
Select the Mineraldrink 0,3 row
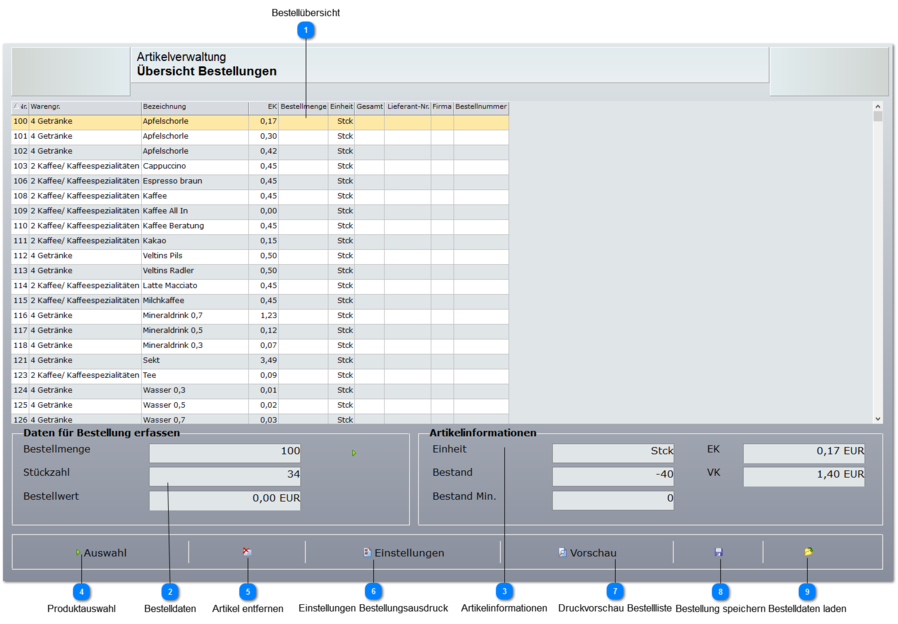(259, 345)
